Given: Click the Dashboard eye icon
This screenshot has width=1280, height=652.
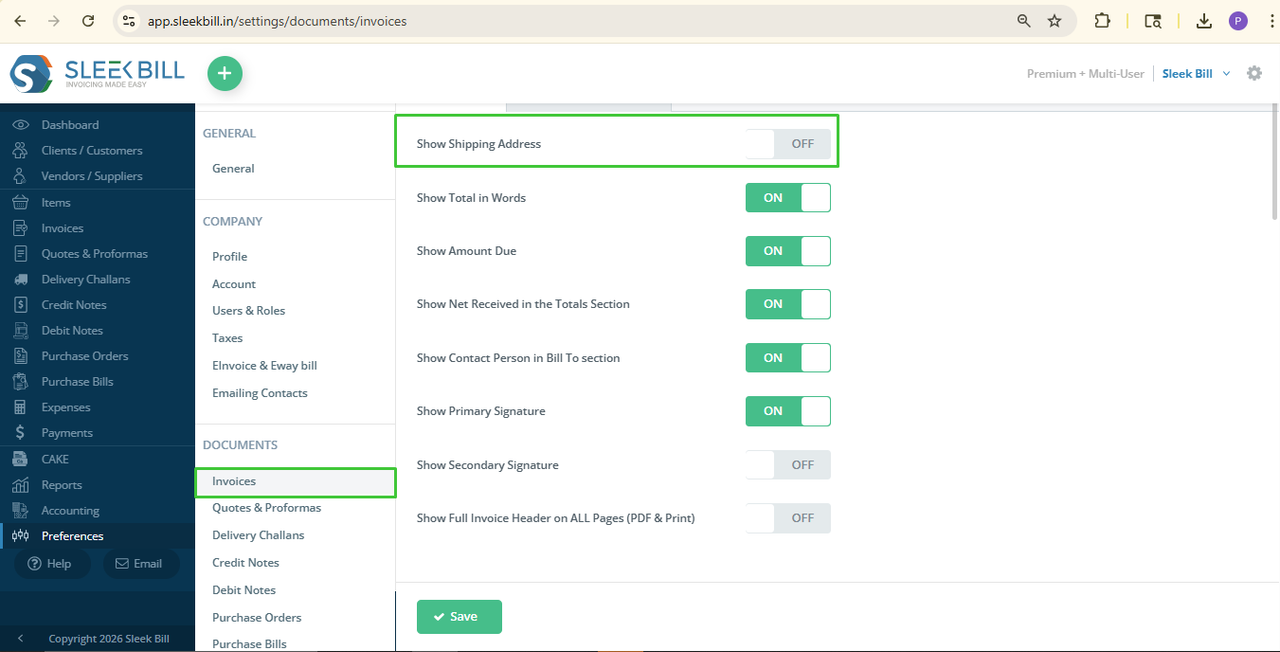Looking at the screenshot, I should tap(20, 125).
